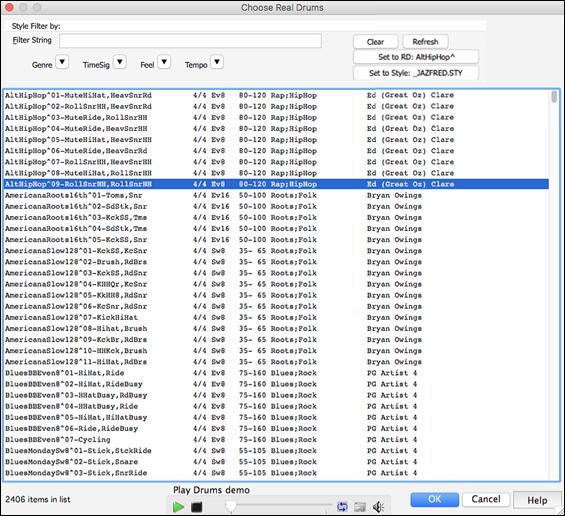
Task: Play the drums demo with green arrow
Action: pyautogui.click(x=178, y=507)
